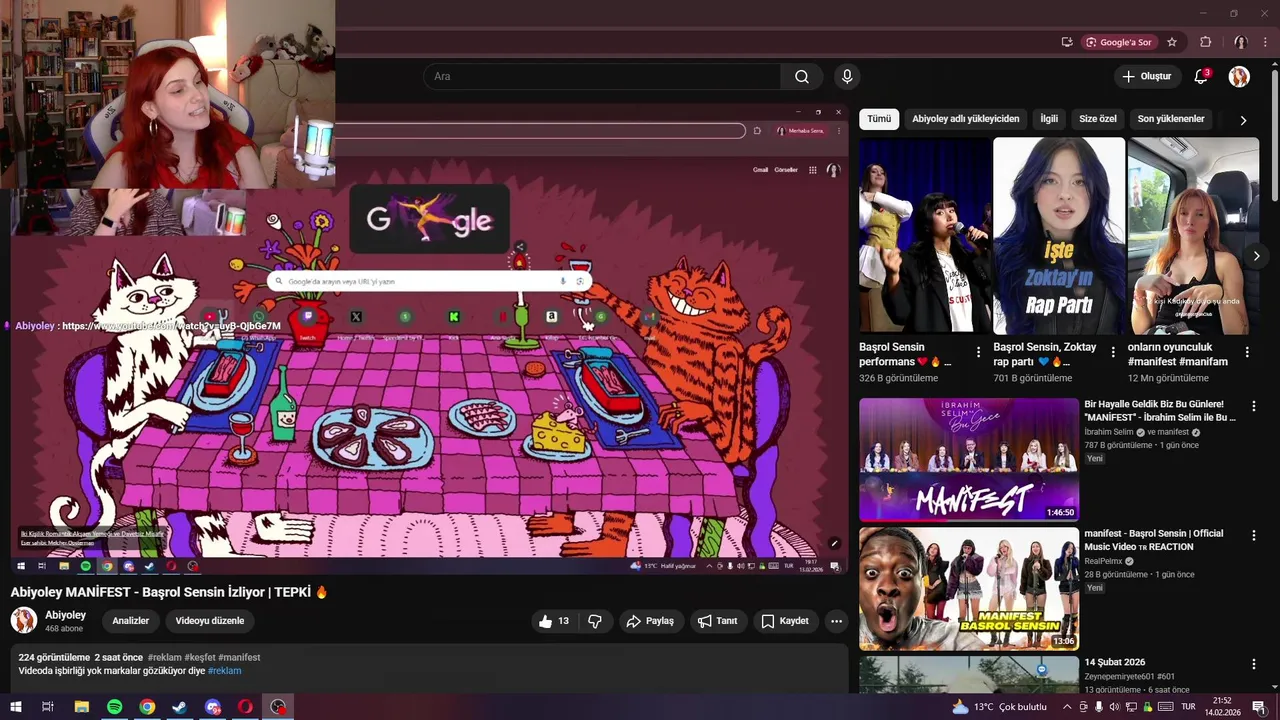Image resolution: width=1280 pixels, height=720 pixels.
Task: Open more actions ellipsis under video
Action: click(836, 621)
